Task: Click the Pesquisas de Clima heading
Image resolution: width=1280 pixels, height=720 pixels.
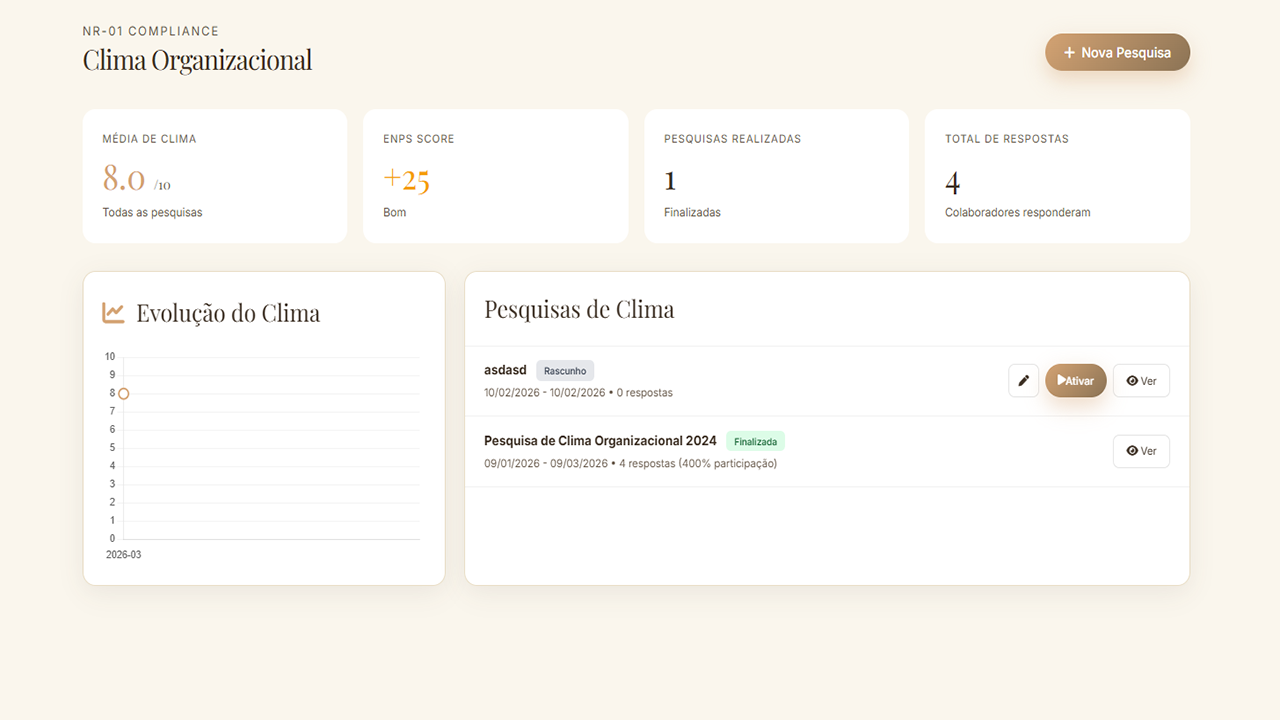Action: point(579,309)
